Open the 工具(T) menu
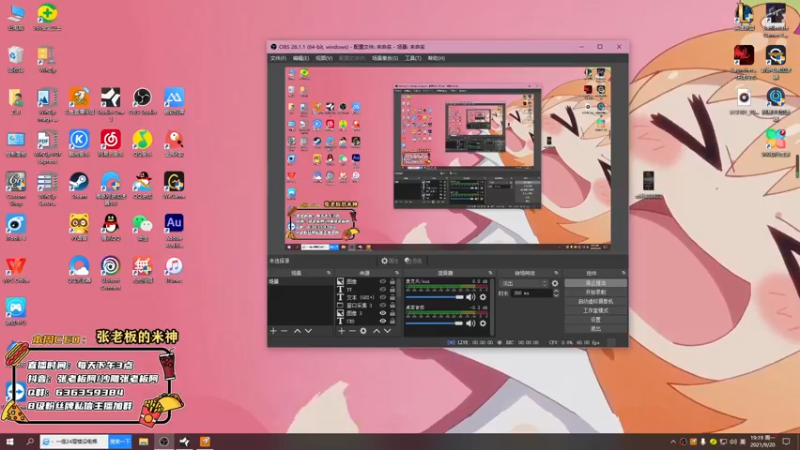 [x=413, y=58]
